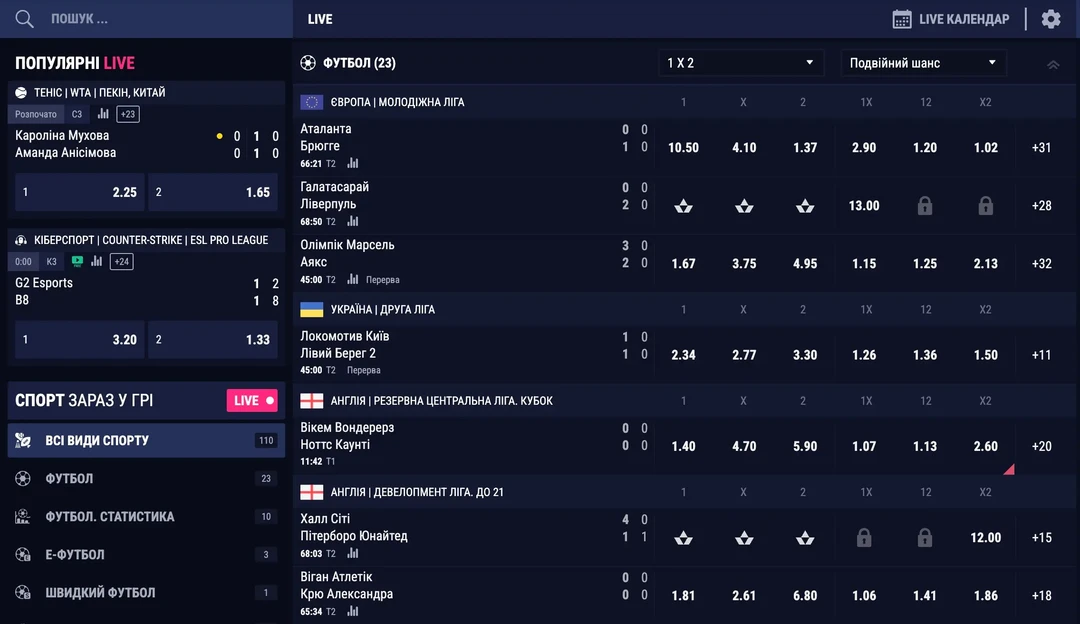Image resolution: width=1080 pixels, height=624 pixels.
Task: Select Е-Футбол in the sports list
Action: click(146, 555)
